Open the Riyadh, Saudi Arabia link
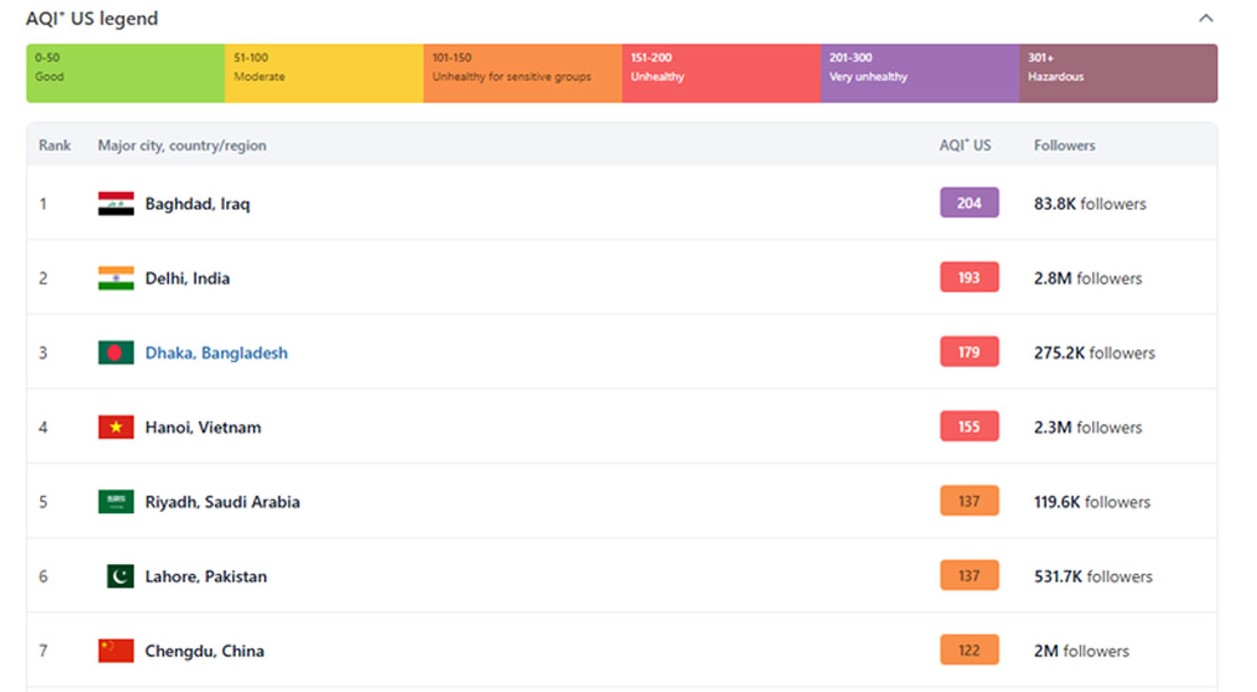 pyautogui.click(x=222, y=502)
